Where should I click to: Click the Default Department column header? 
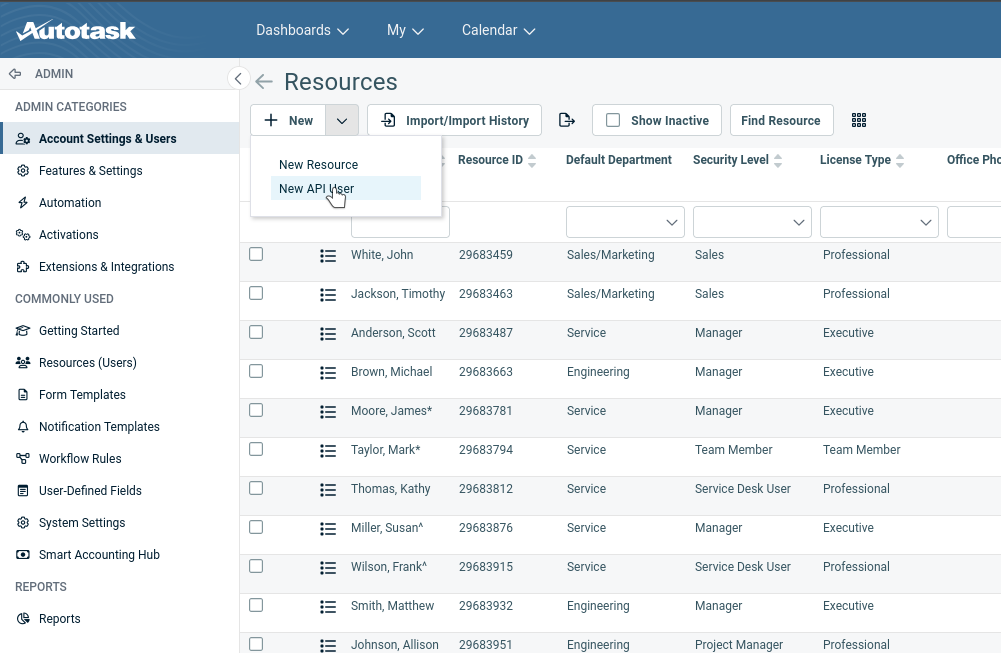(x=619, y=160)
